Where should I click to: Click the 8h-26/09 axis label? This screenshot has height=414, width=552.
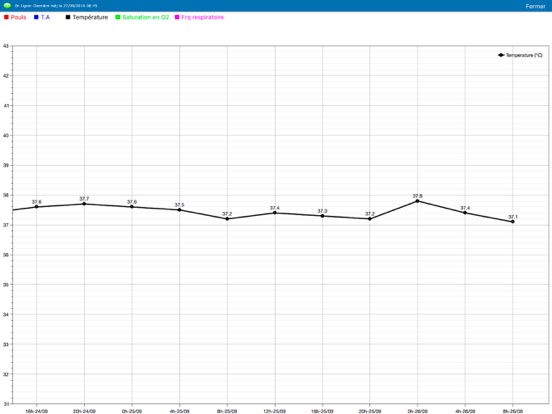(513, 411)
